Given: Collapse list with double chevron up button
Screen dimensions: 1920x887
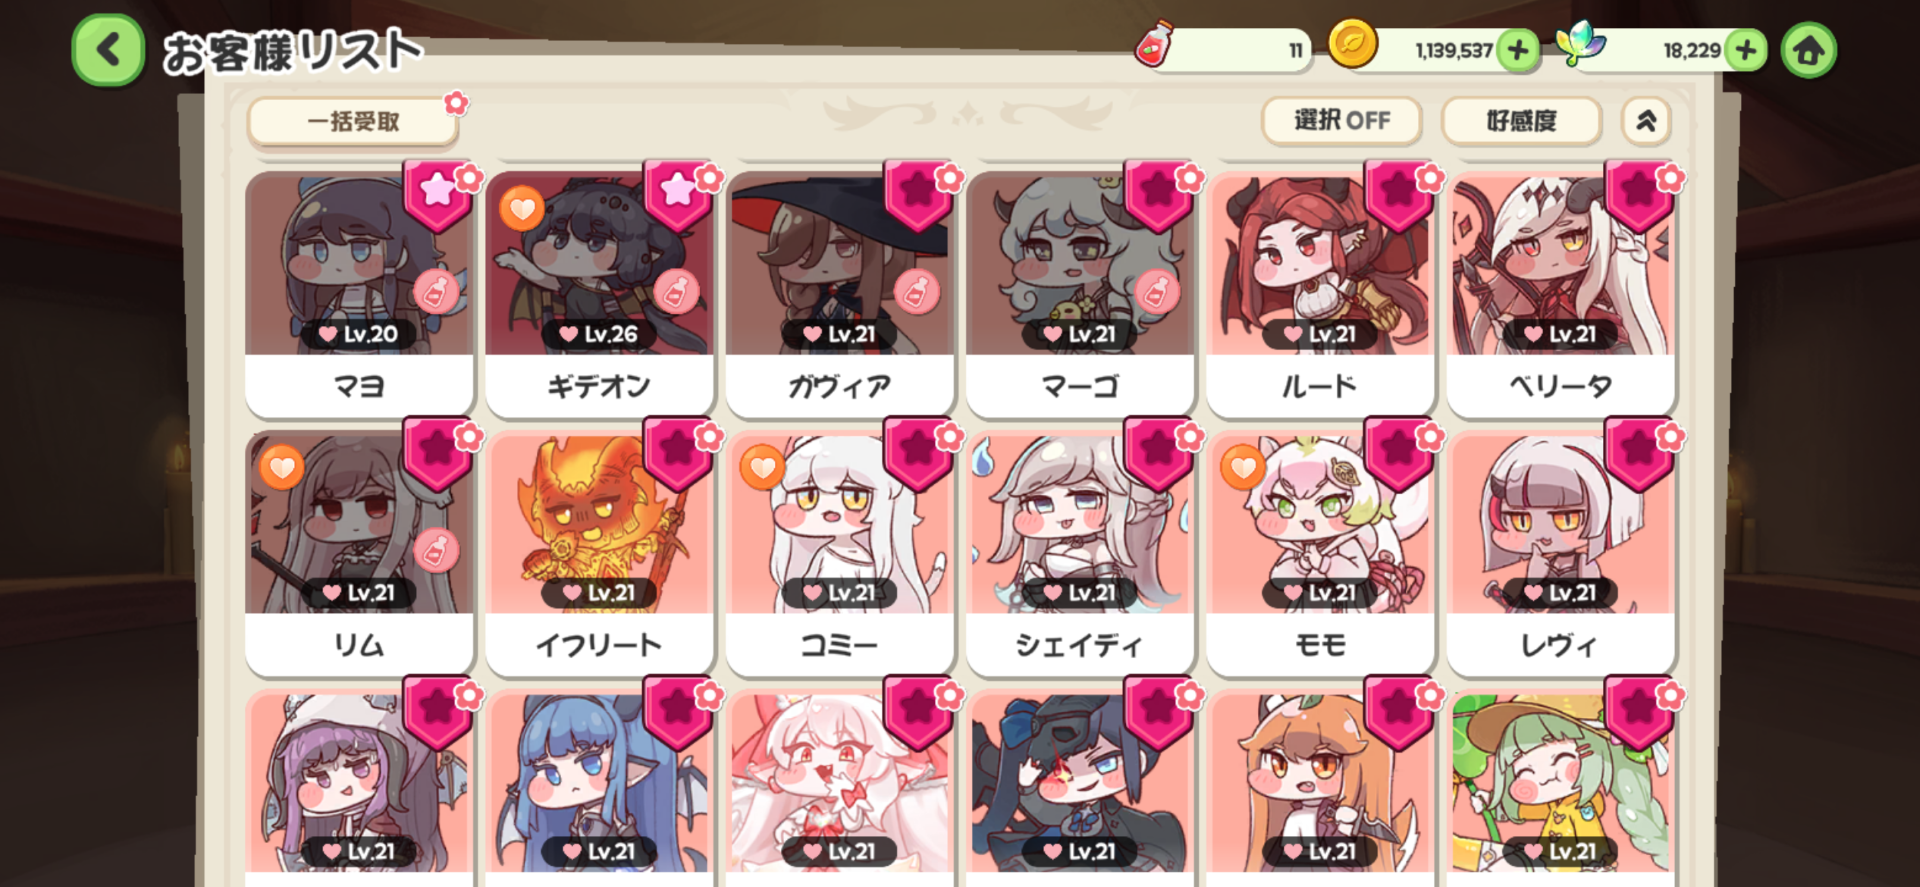Looking at the screenshot, I should pos(1646,121).
